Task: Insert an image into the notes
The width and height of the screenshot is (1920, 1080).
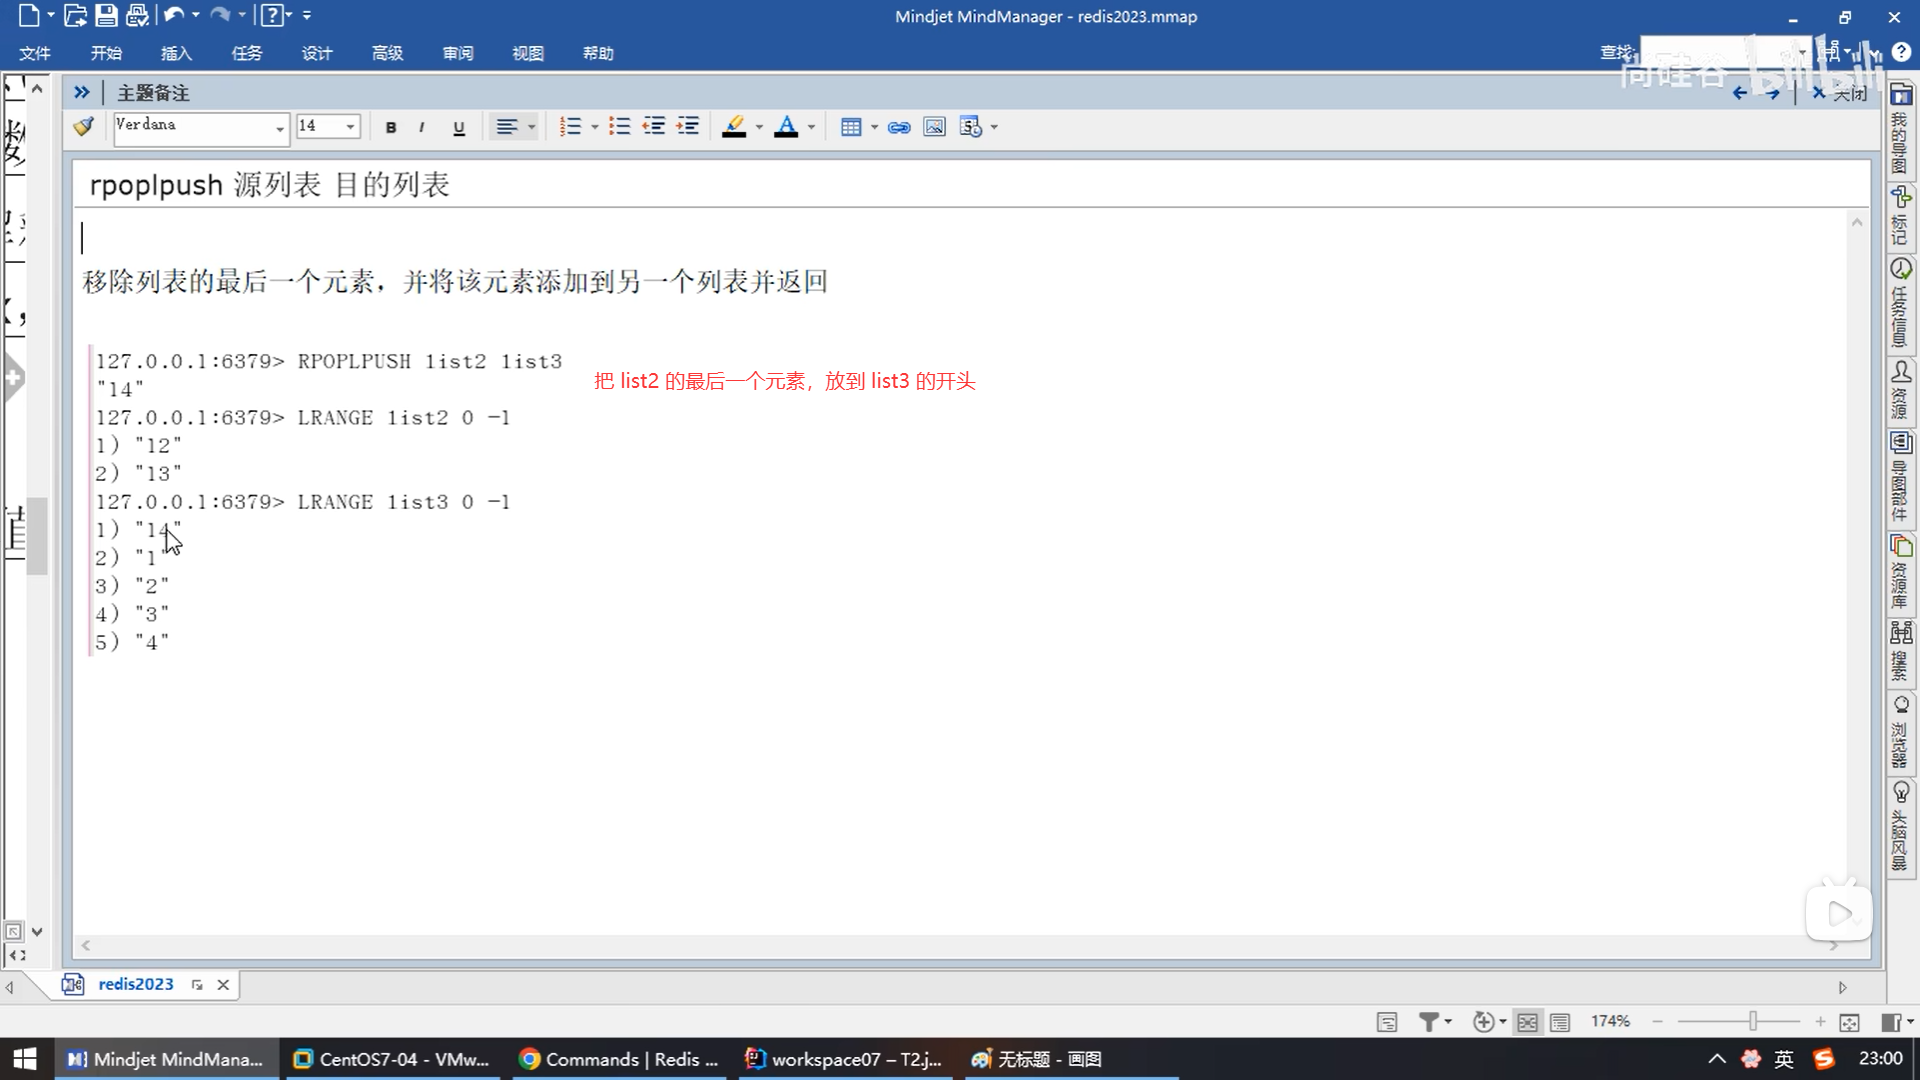Action: coord(934,127)
